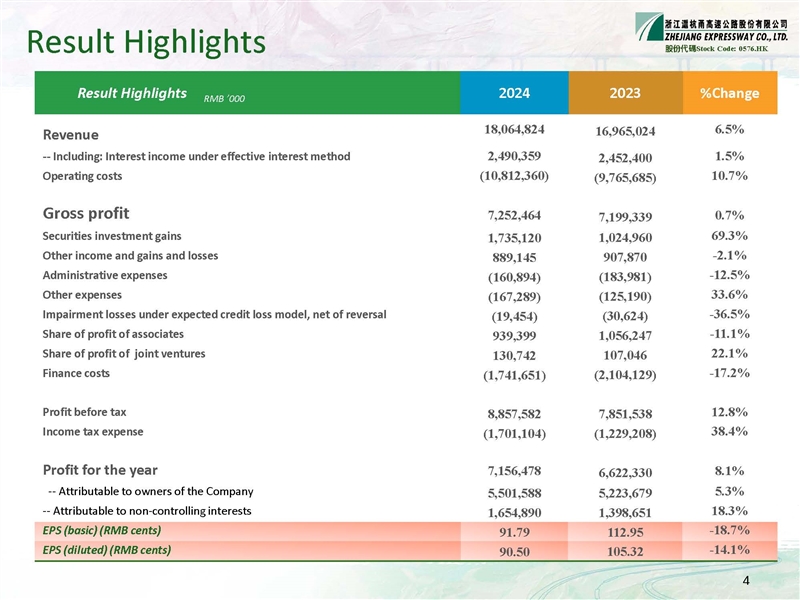Click the EPS (basic) row label
800x600 pixels.
coord(102,529)
